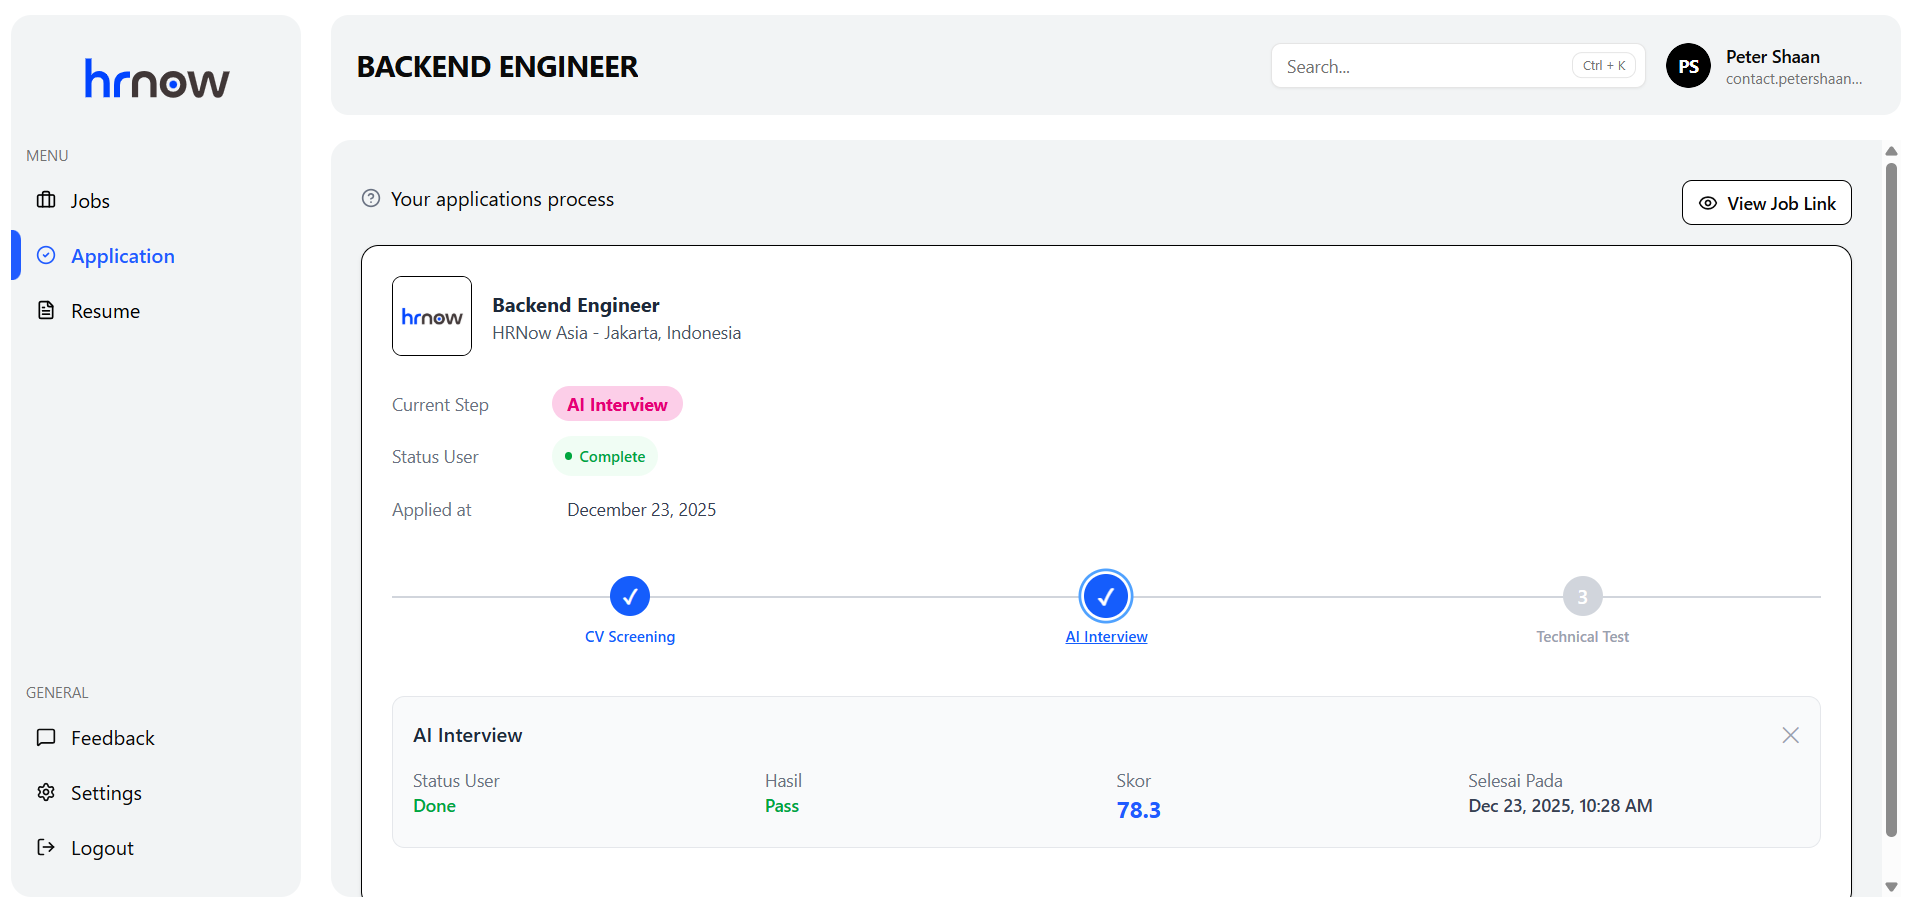Image resolution: width=1915 pixels, height=905 pixels.
Task: Open the Peter Shaan account name
Action: pos(1772,57)
